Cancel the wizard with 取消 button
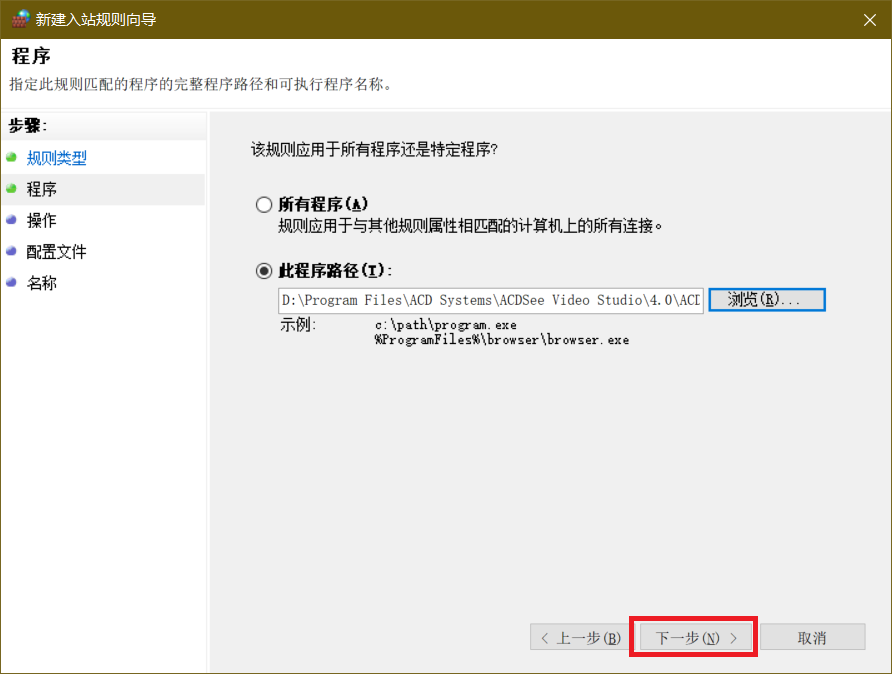The height and width of the screenshot is (674, 892). [812, 638]
